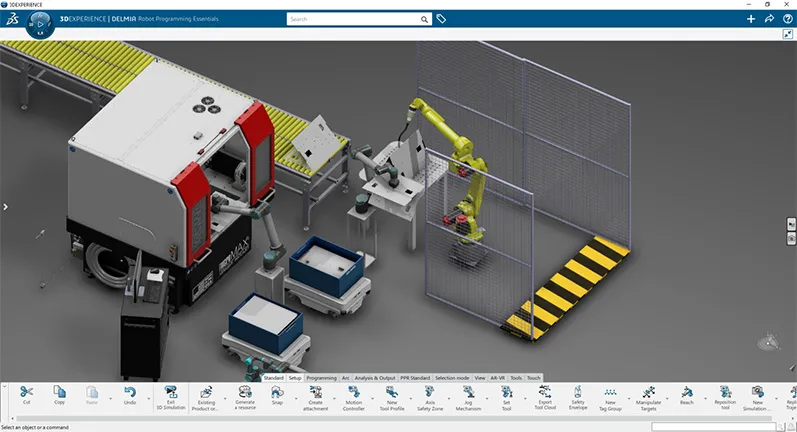Expand the Snap dropdown arrow
The image size is (797, 432).
point(296,398)
